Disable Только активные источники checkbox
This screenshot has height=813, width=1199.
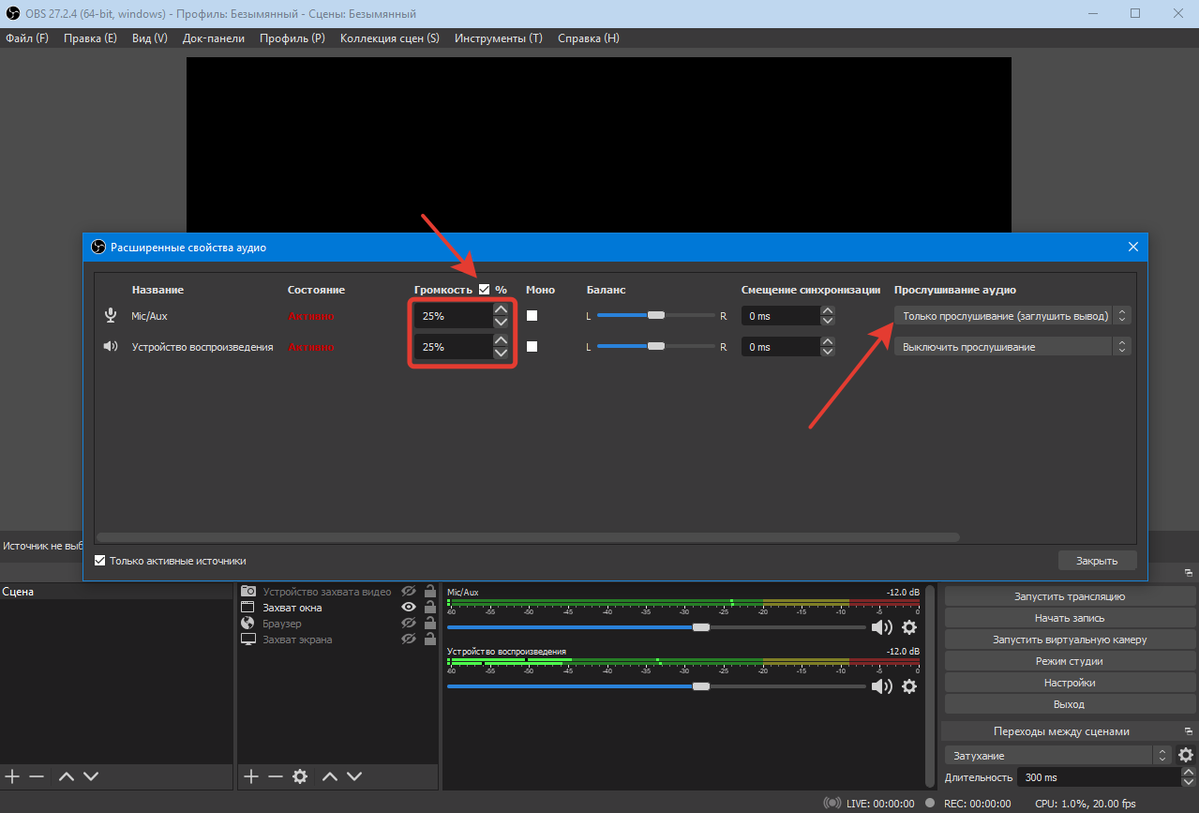point(100,561)
